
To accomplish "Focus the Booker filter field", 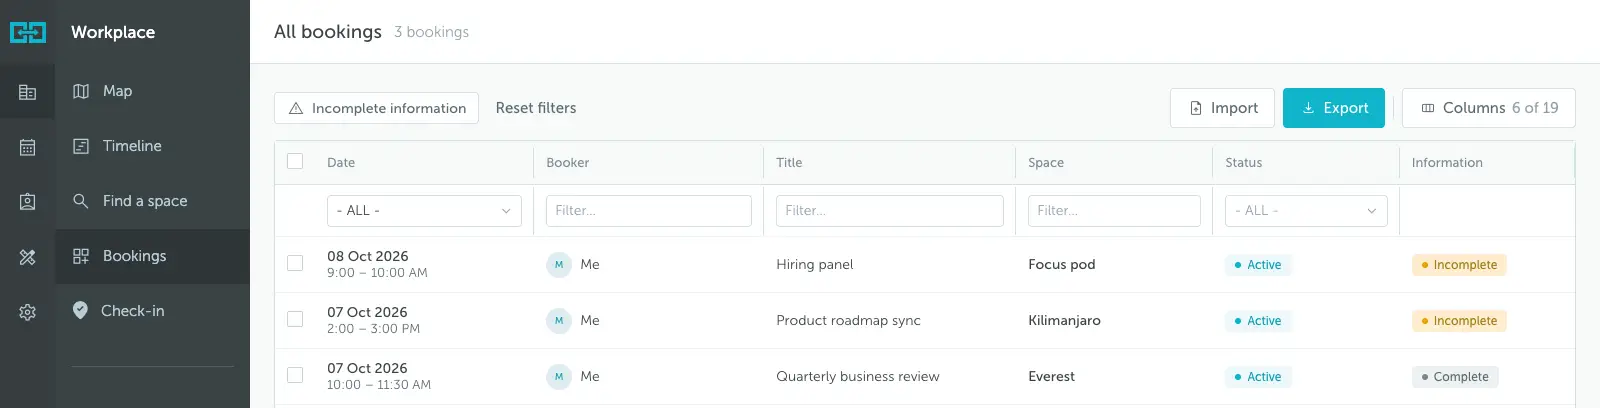I will point(649,211).
